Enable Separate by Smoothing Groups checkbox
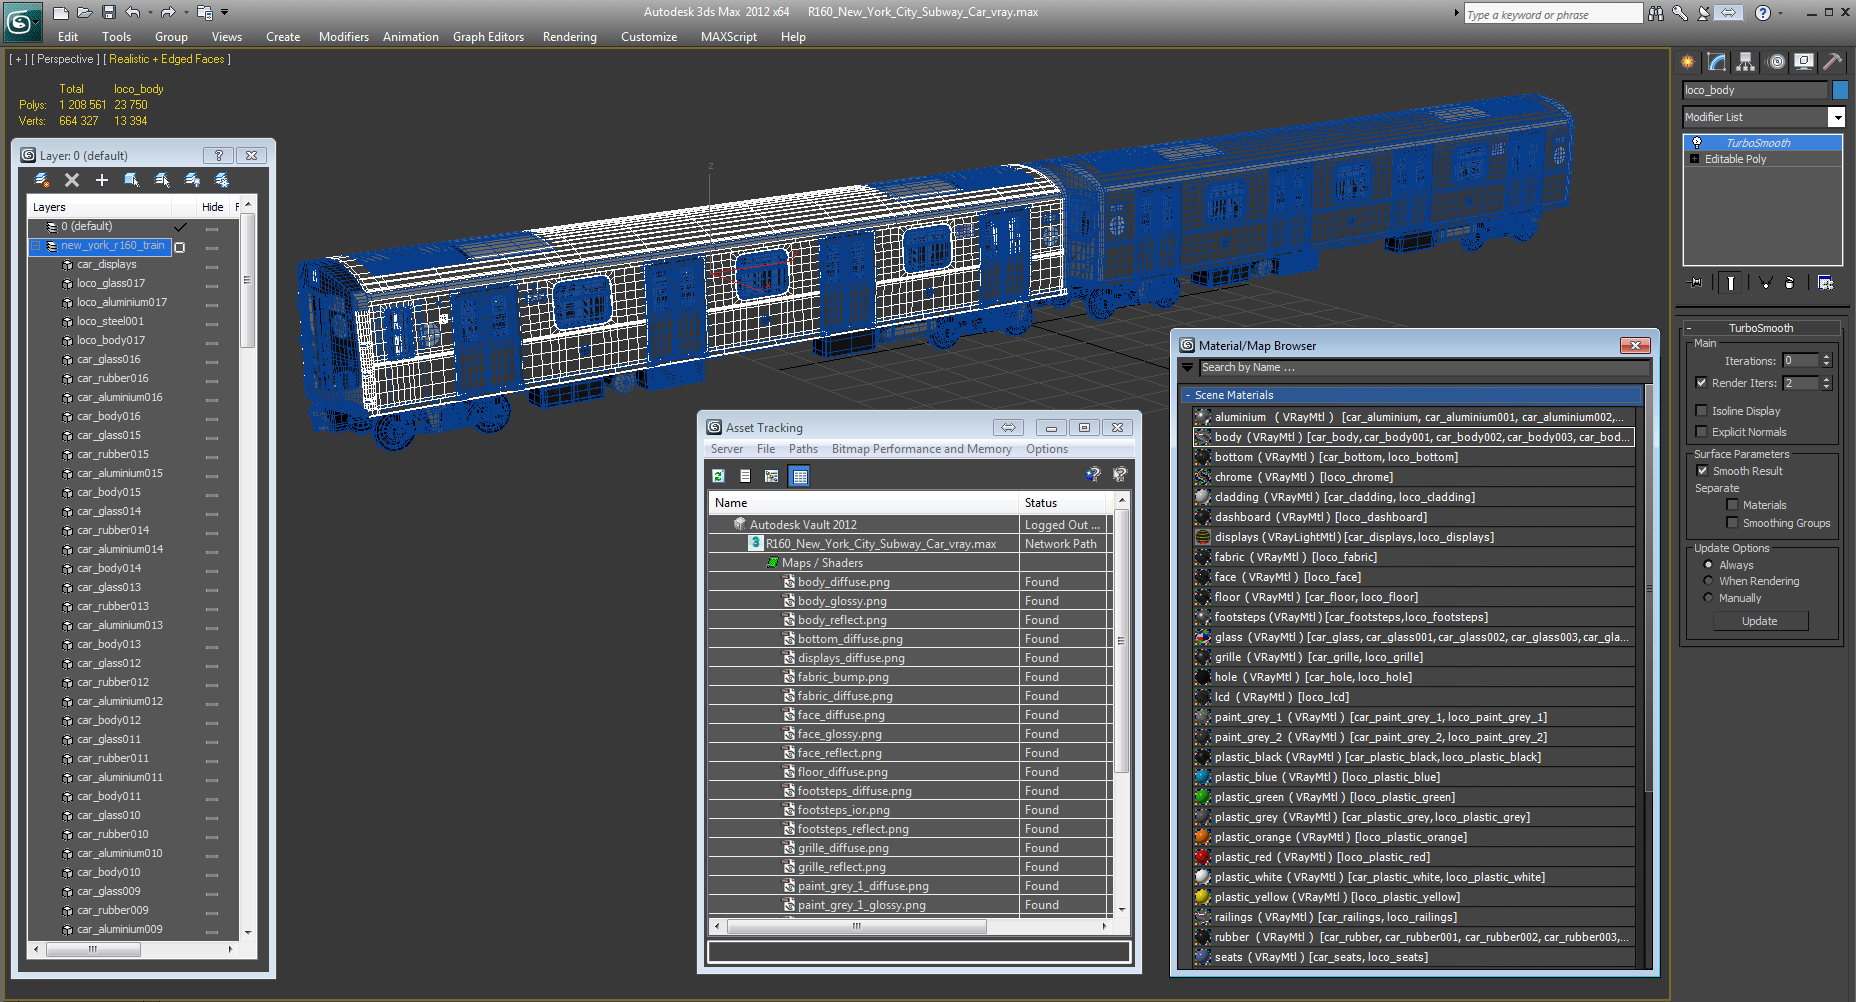This screenshot has height=1002, width=1856. click(1733, 523)
